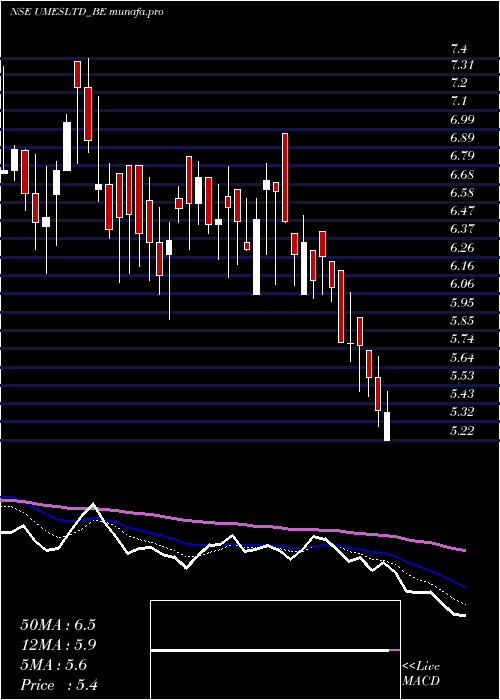Click the 6.06 price axis label
This screenshot has height=700, width=500.
pyautogui.click(x=462, y=284)
